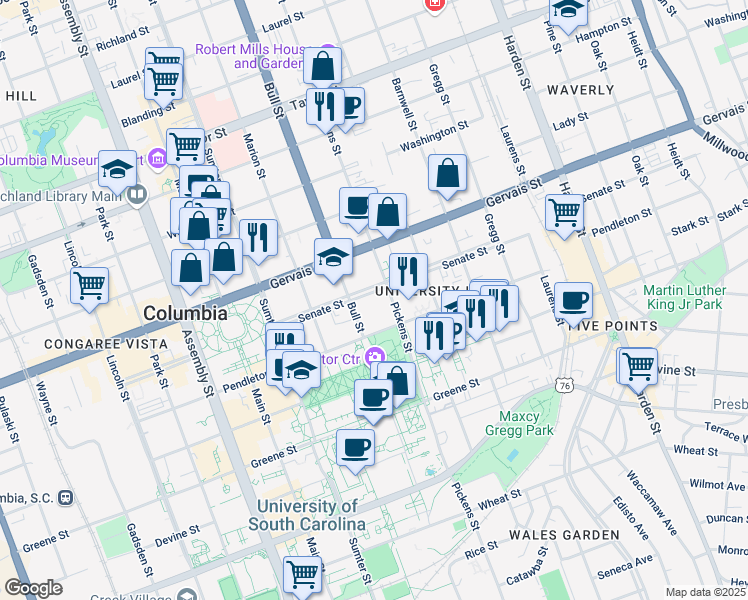Click the Harden St label near Waverly

(x=517, y=62)
